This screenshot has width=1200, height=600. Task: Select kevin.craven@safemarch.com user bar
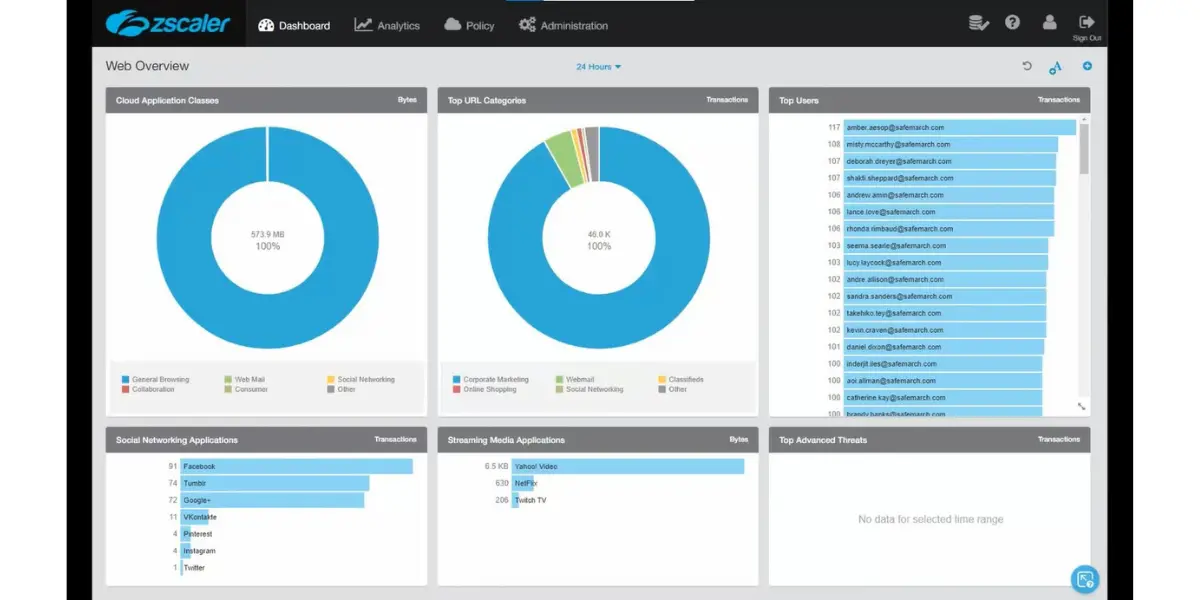pos(945,330)
